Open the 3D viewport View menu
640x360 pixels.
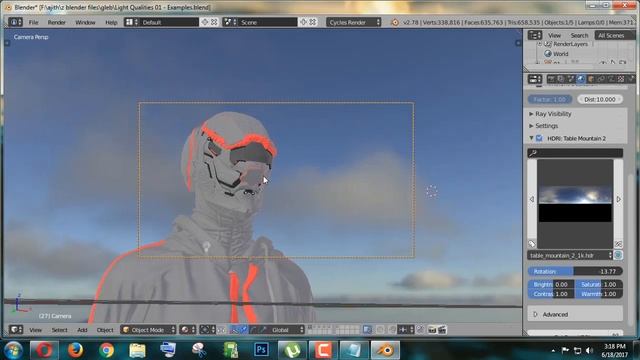click(x=35, y=330)
